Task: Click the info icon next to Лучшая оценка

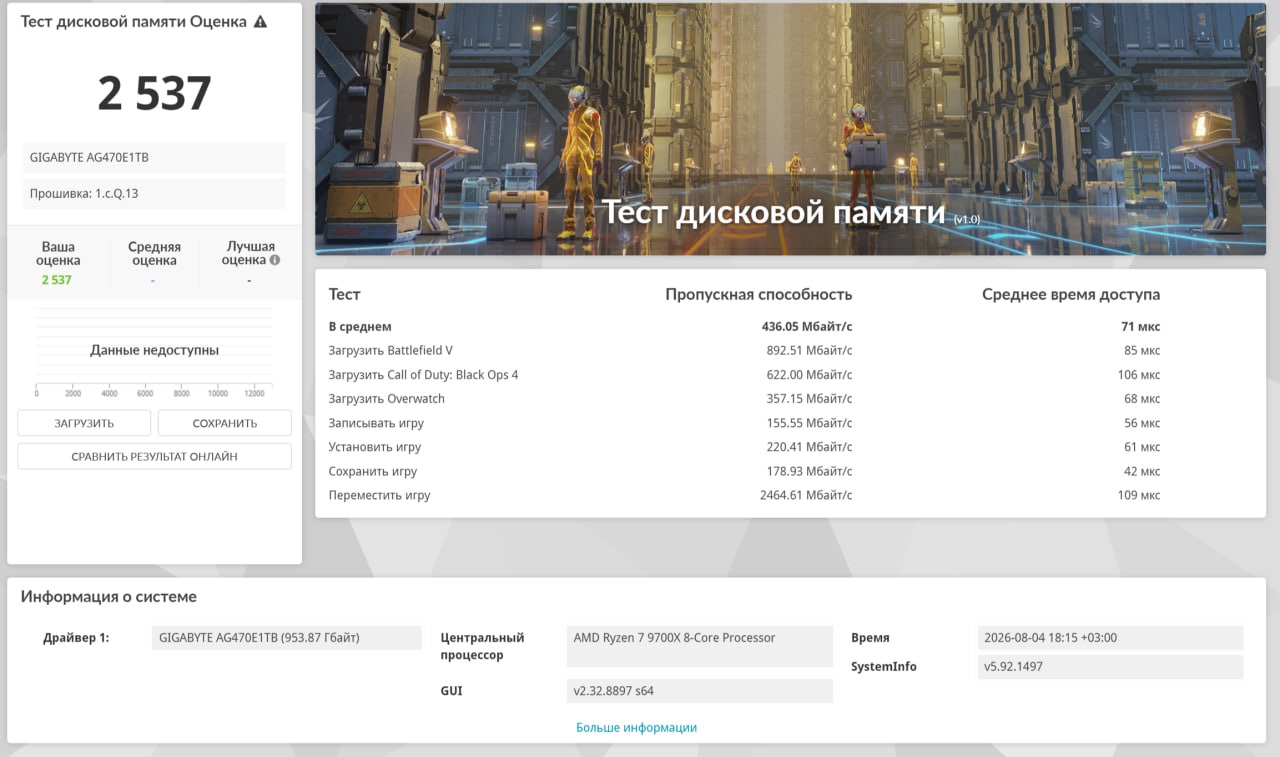Action: click(275, 260)
